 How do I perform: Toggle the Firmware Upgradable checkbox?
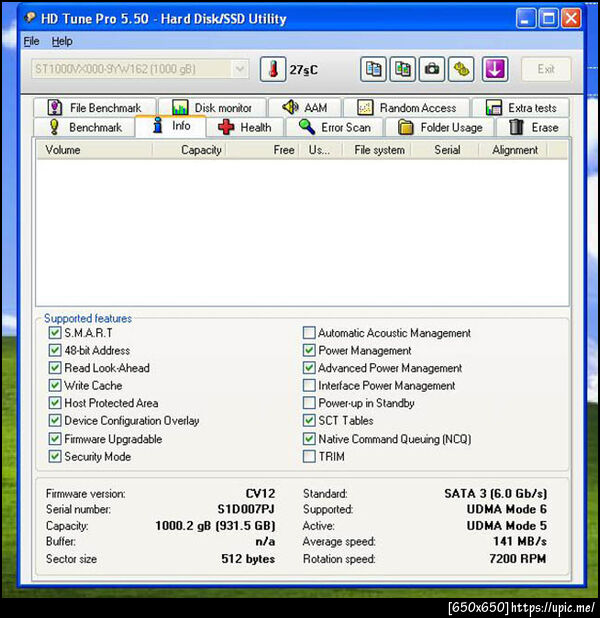(55, 439)
